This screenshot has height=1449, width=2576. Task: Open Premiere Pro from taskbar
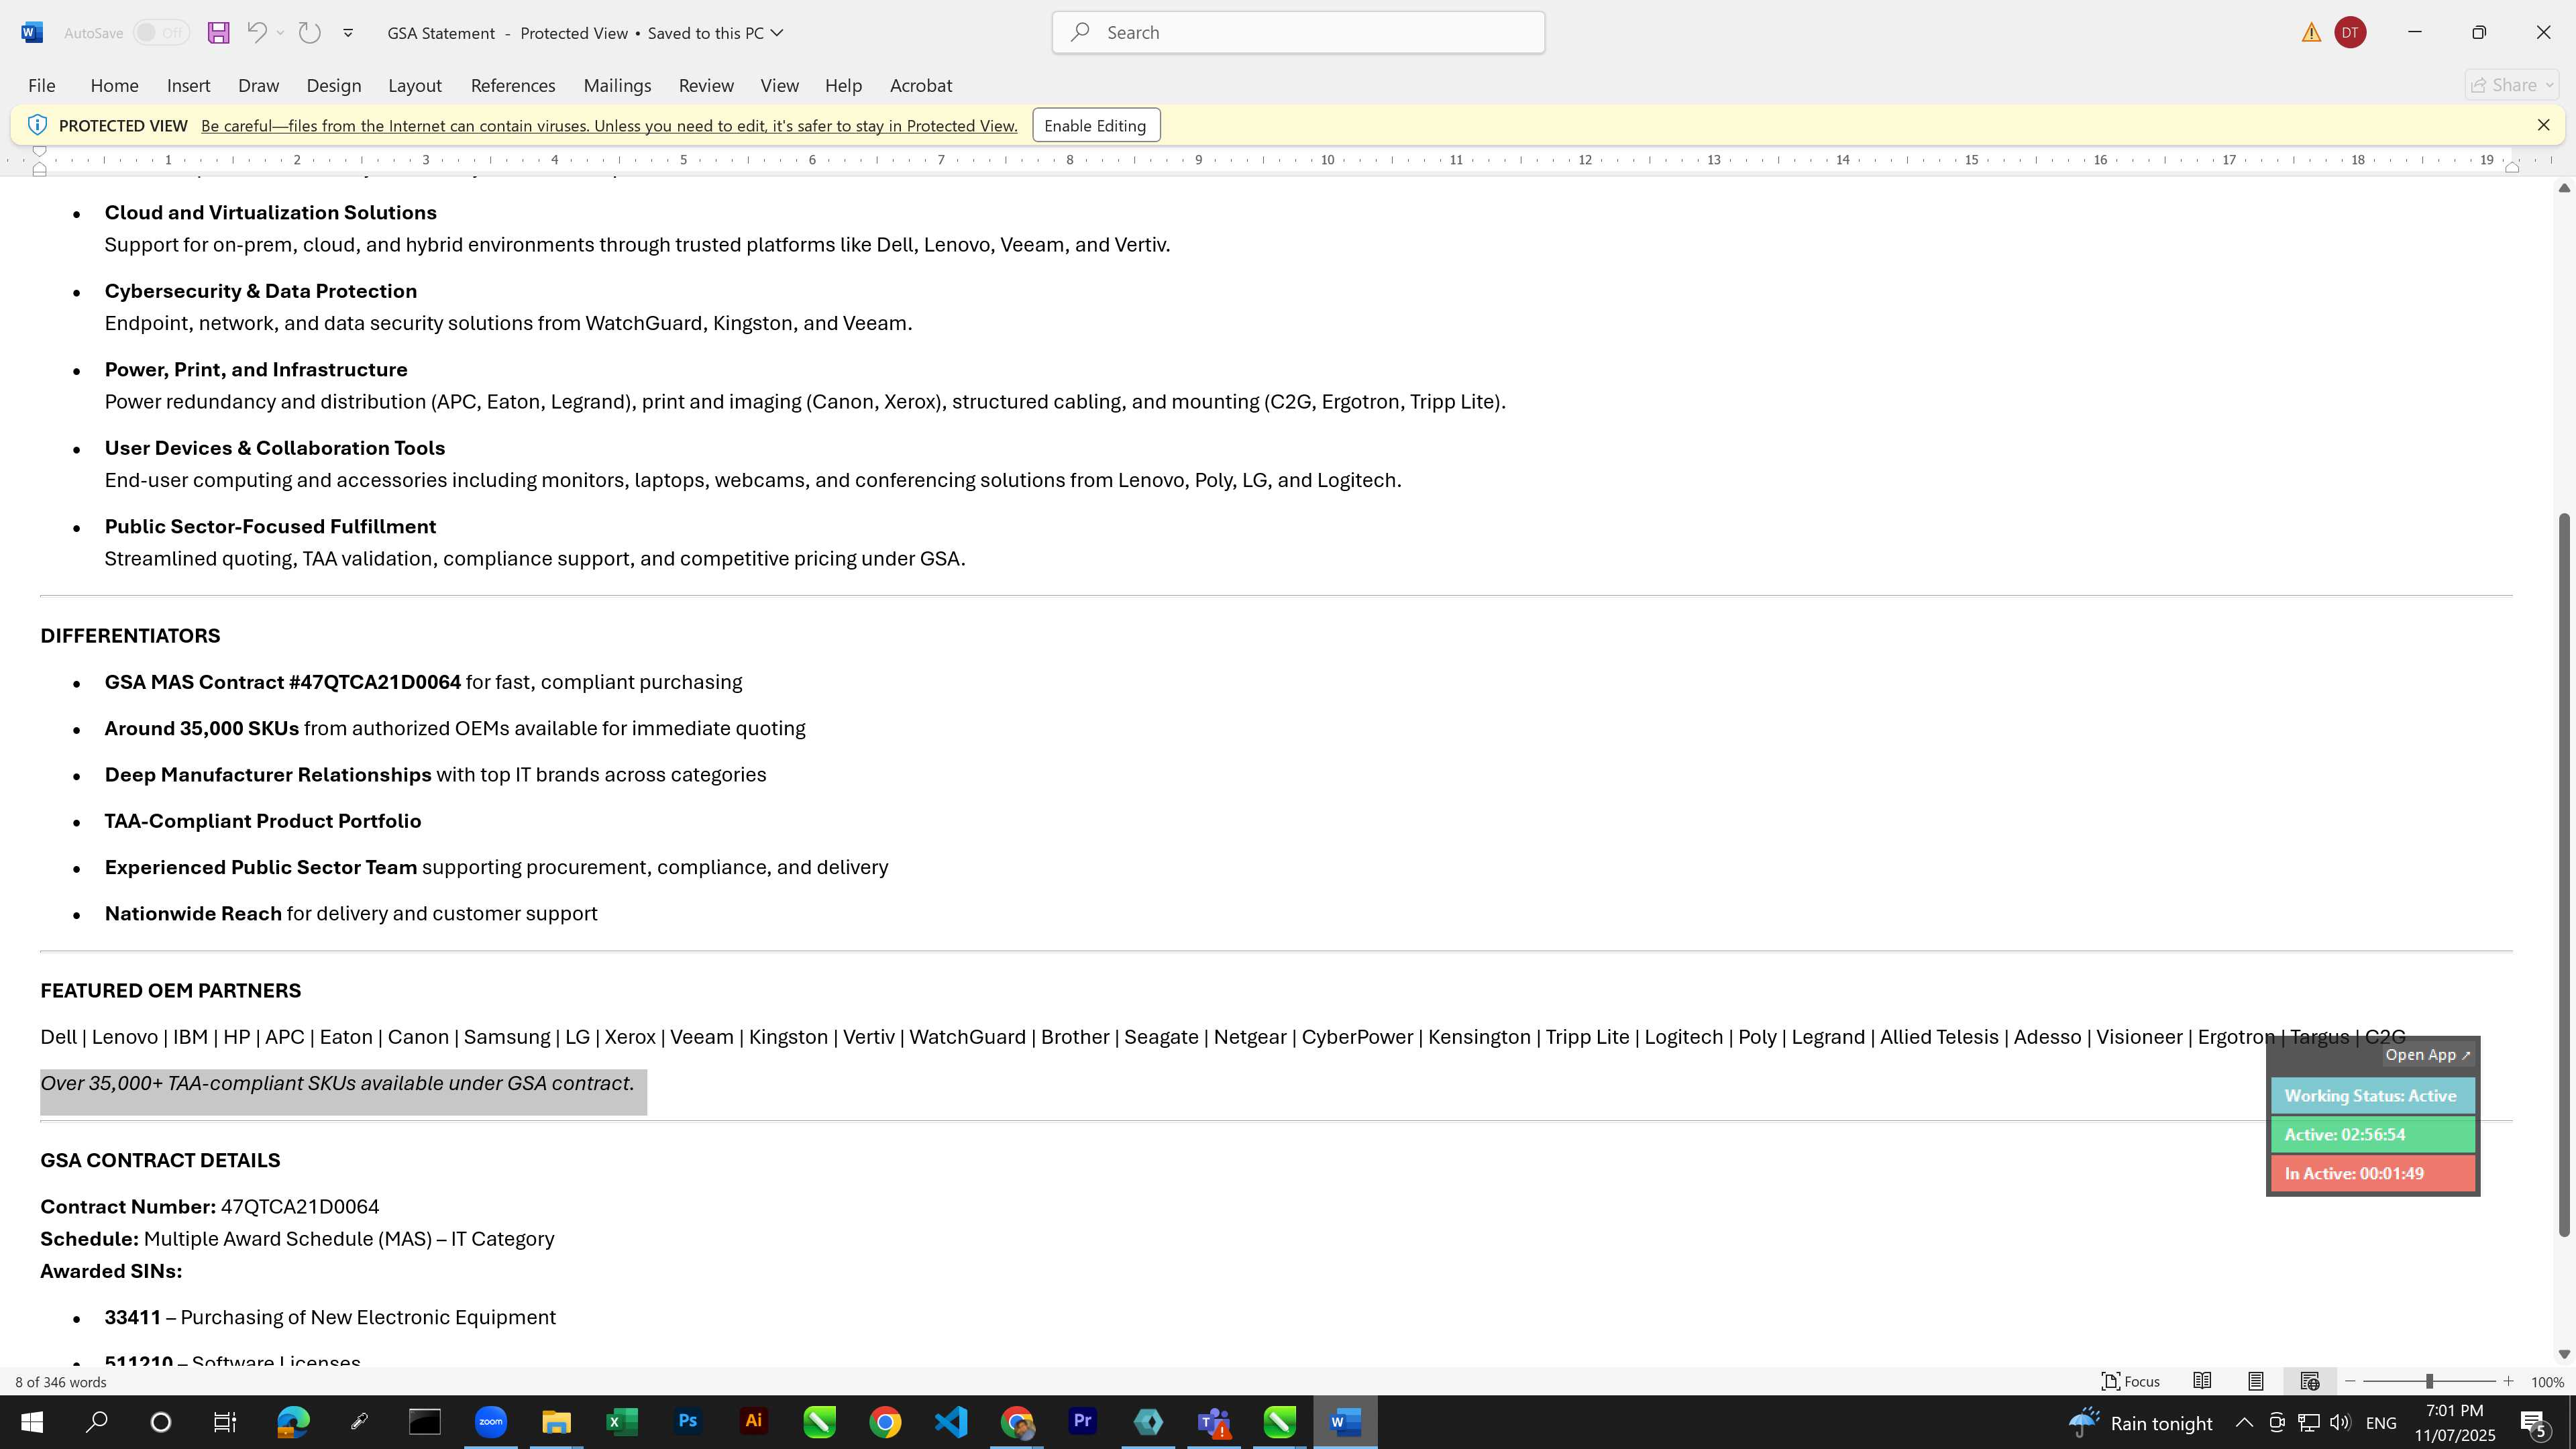1083,1422
